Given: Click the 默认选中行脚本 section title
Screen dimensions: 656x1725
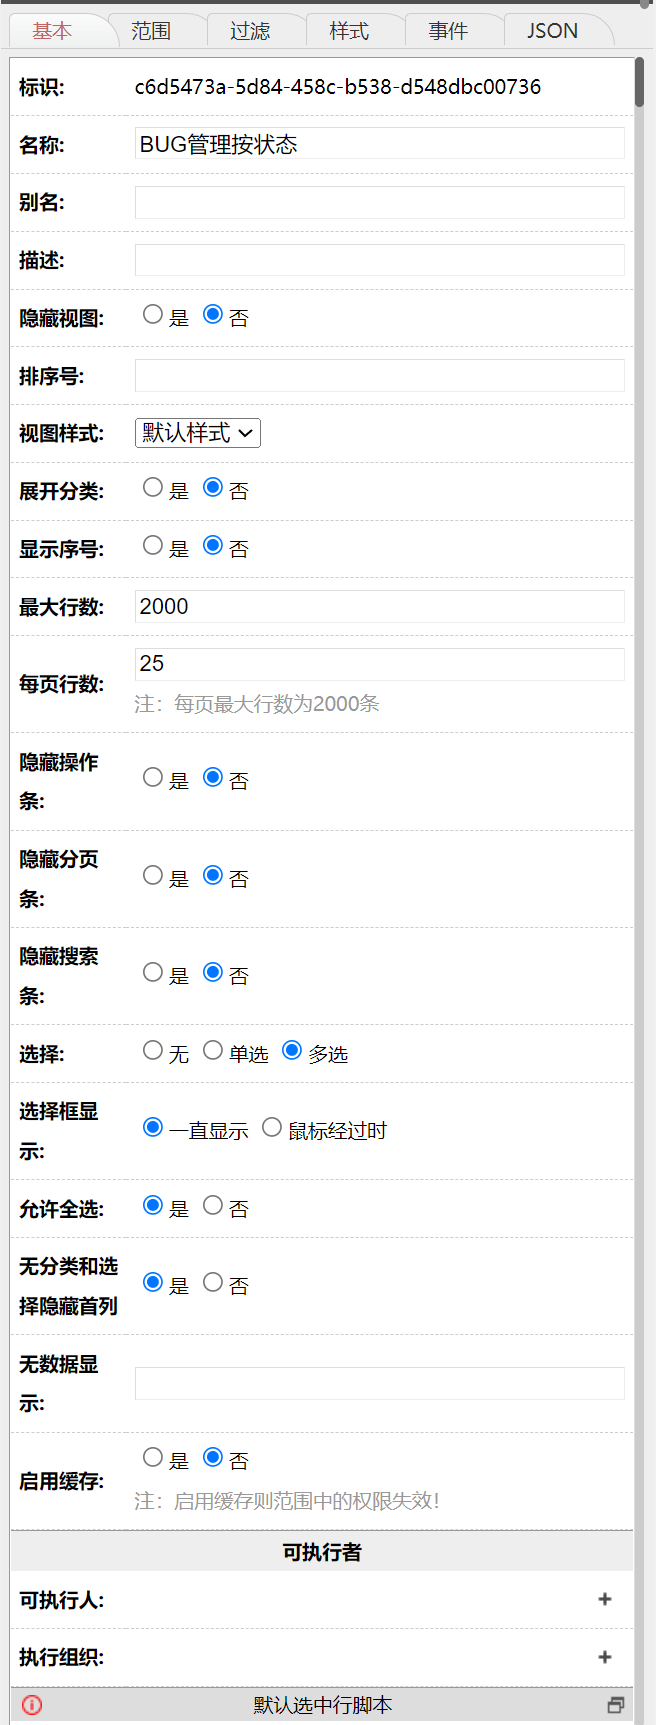Looking at the screenshot, I should (x=322, y=1705).
